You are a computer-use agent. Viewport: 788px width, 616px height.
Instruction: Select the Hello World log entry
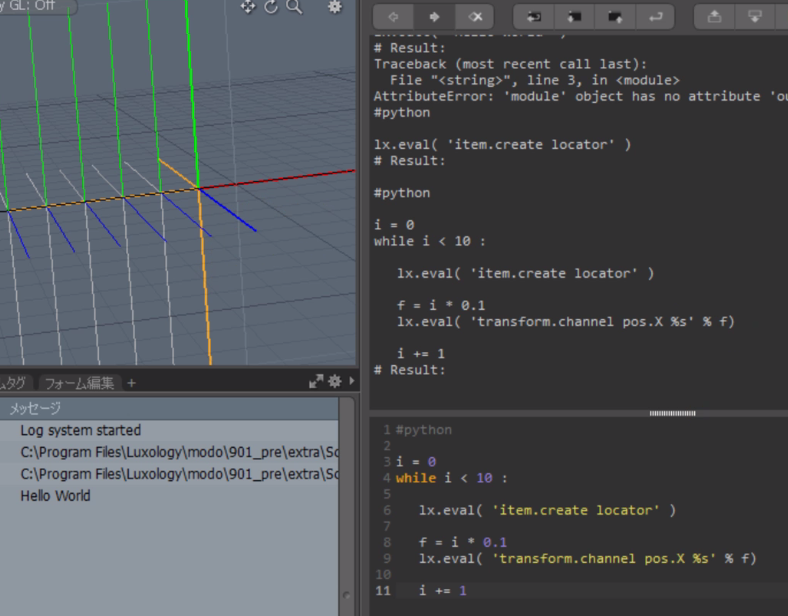click(x=55, y=496)
